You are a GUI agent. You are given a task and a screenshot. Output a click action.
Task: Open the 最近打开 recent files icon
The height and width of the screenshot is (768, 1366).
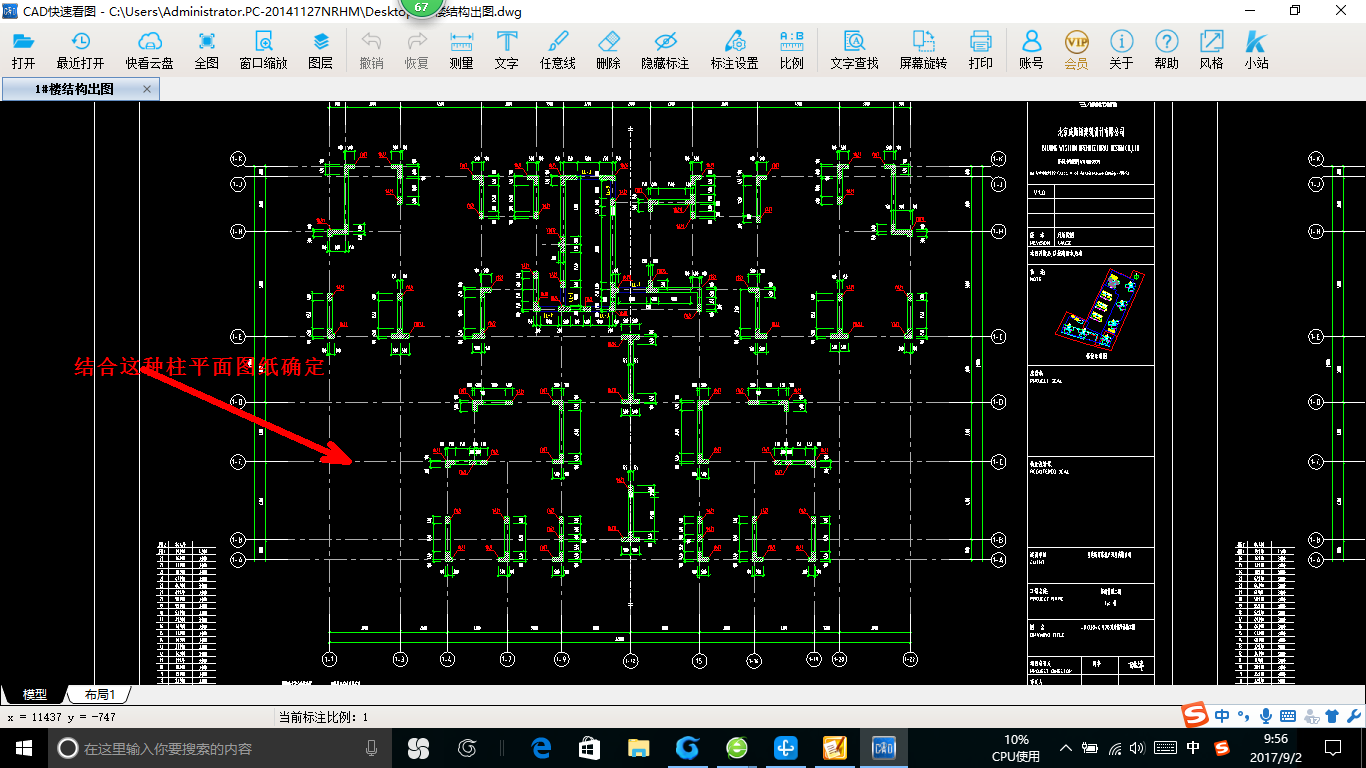tap(80, 50)
